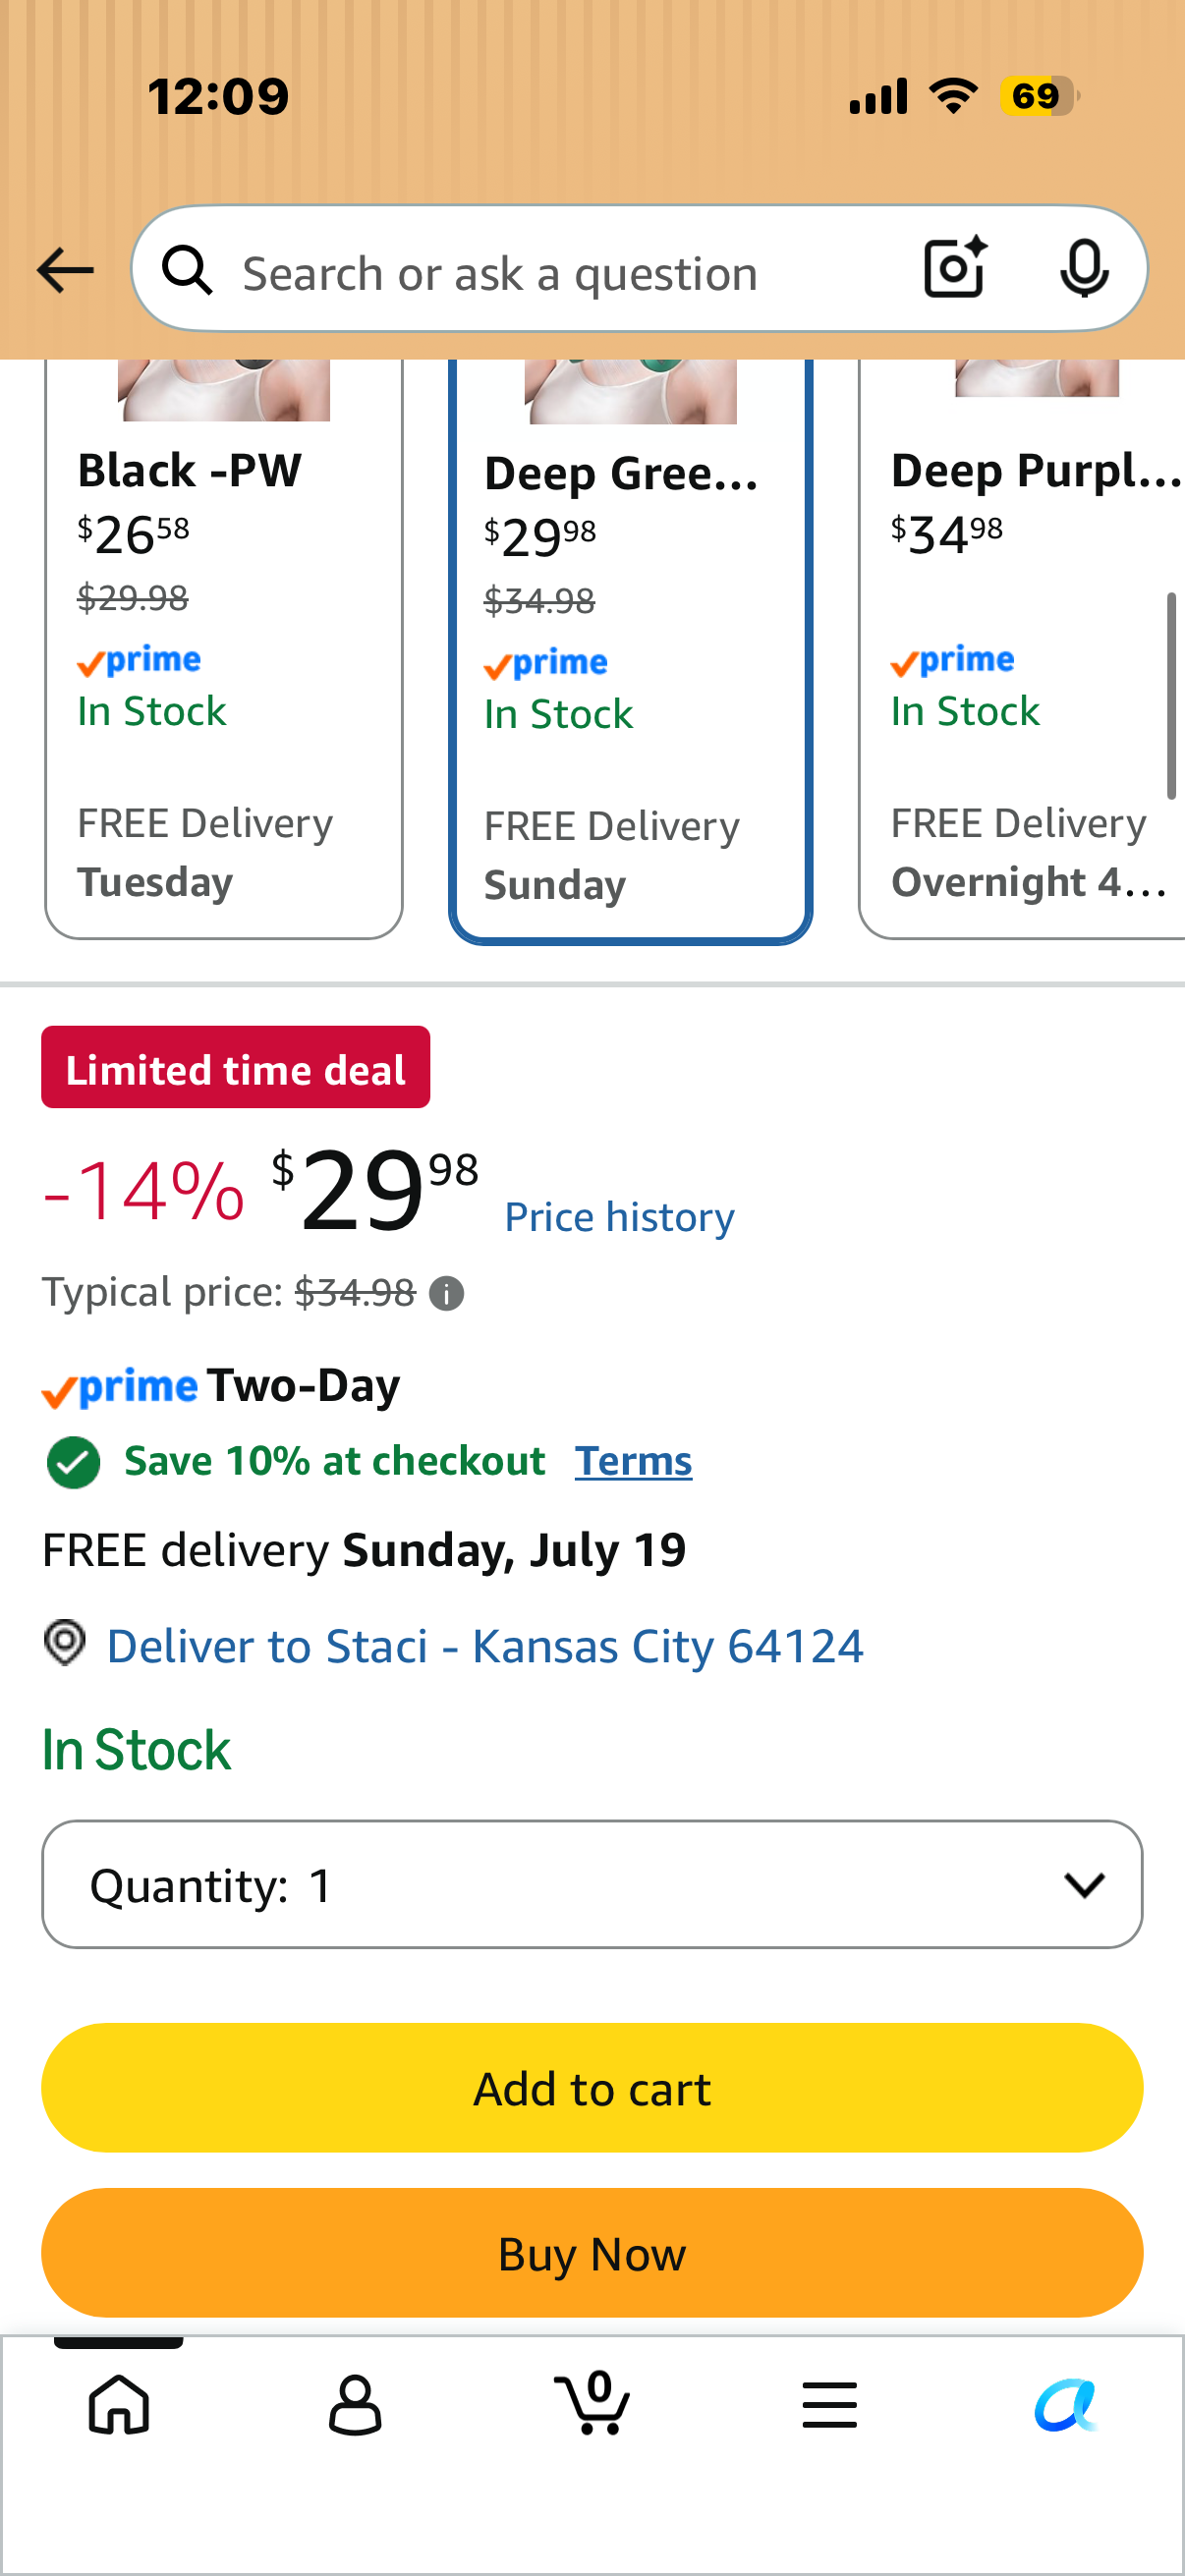Tap the search magnifier icon

point(187,270)
